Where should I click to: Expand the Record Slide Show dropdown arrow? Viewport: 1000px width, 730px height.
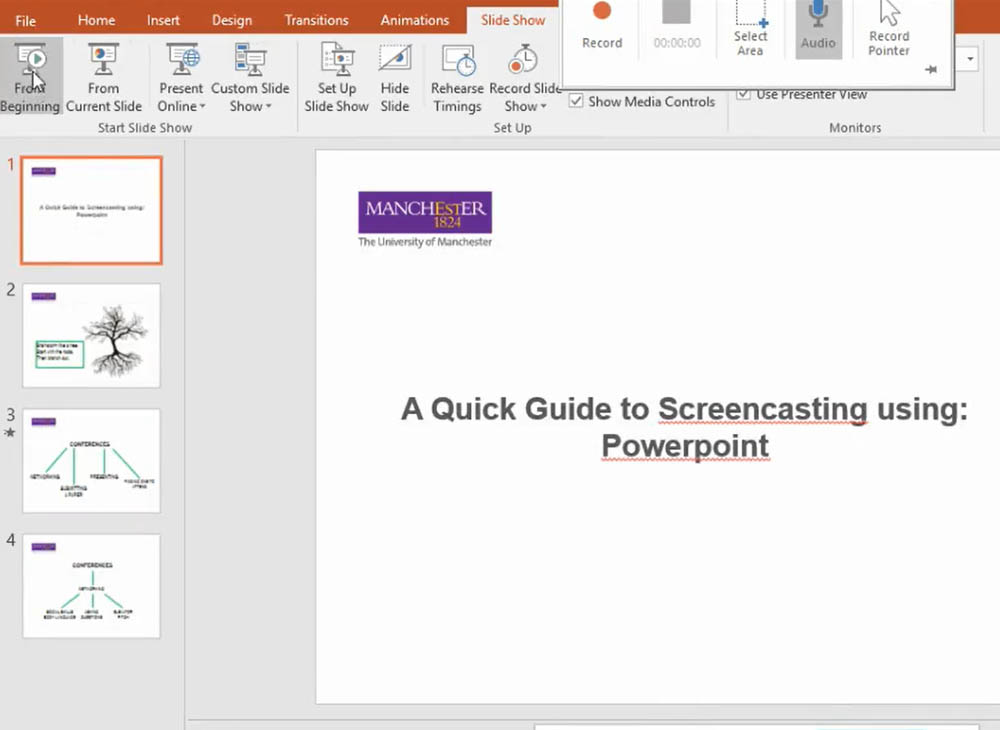pyautogui.click(x=543, y=106)
